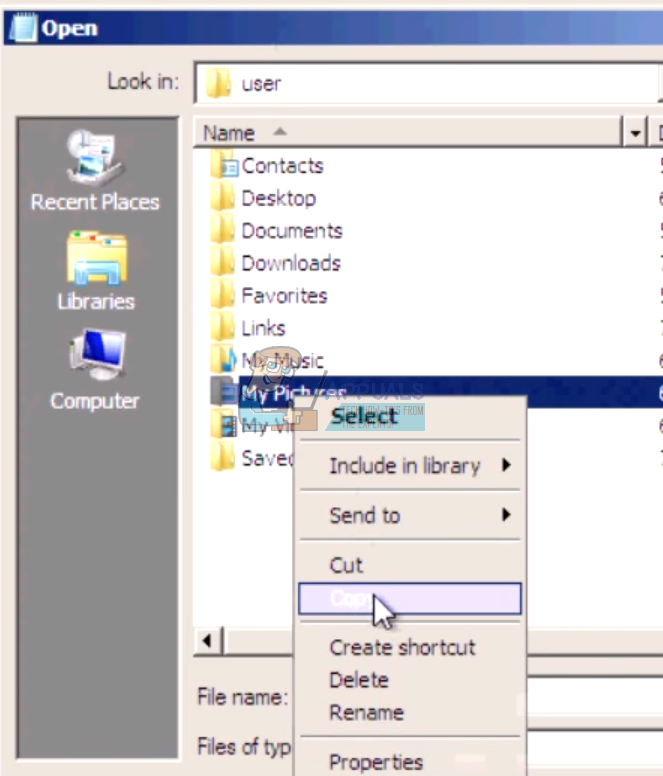Choose Rename in the context menu
The height and width of the screenshot is (776, 663).
pos(410,713)
